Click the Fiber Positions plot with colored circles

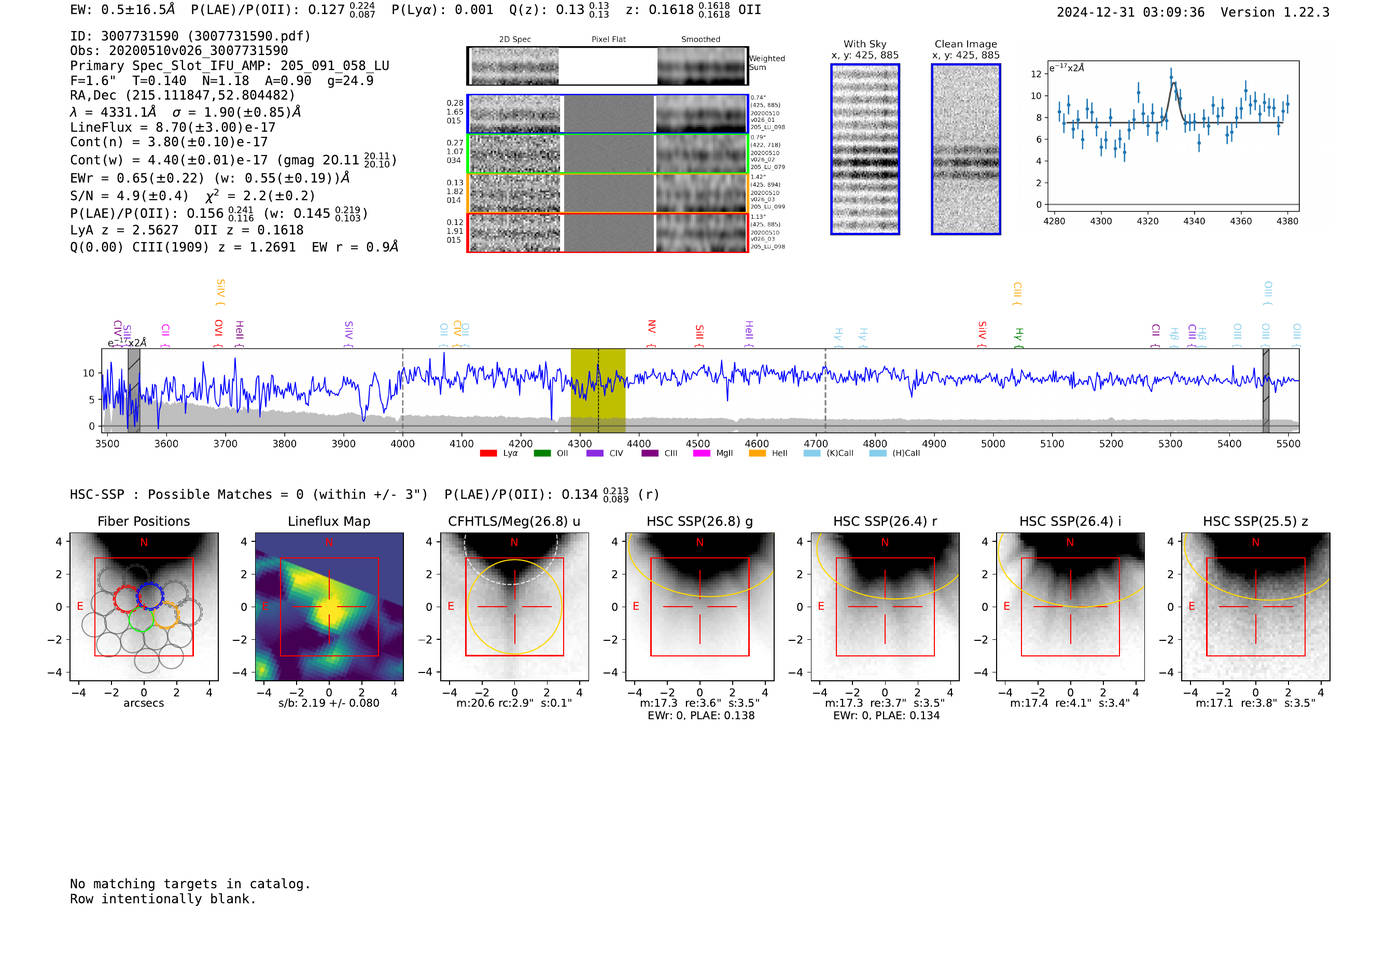coord(144,607)
